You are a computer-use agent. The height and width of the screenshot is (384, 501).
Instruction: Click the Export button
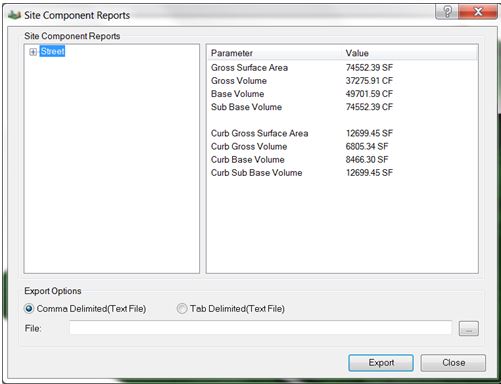pyautogui.click(x=381, y=363)
